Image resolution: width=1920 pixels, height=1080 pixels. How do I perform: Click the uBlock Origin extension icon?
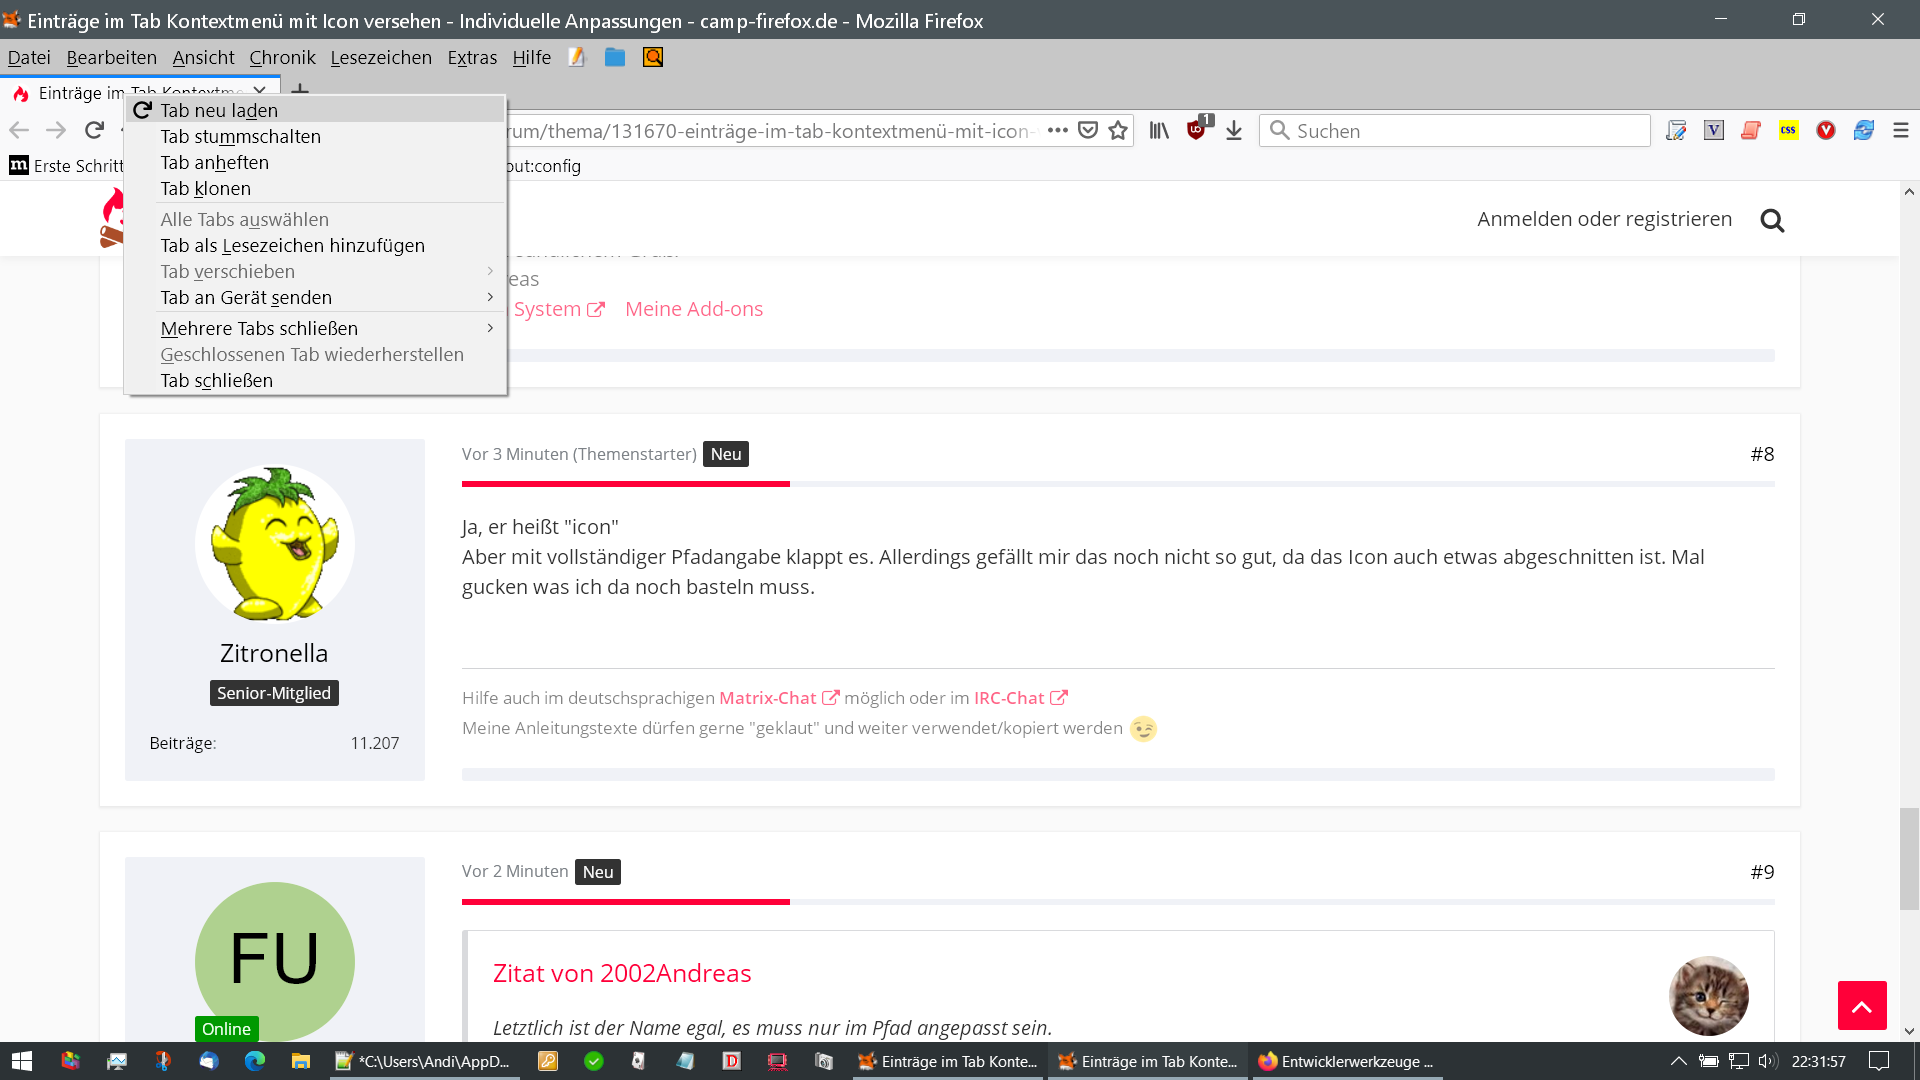tap(1196, 130)
